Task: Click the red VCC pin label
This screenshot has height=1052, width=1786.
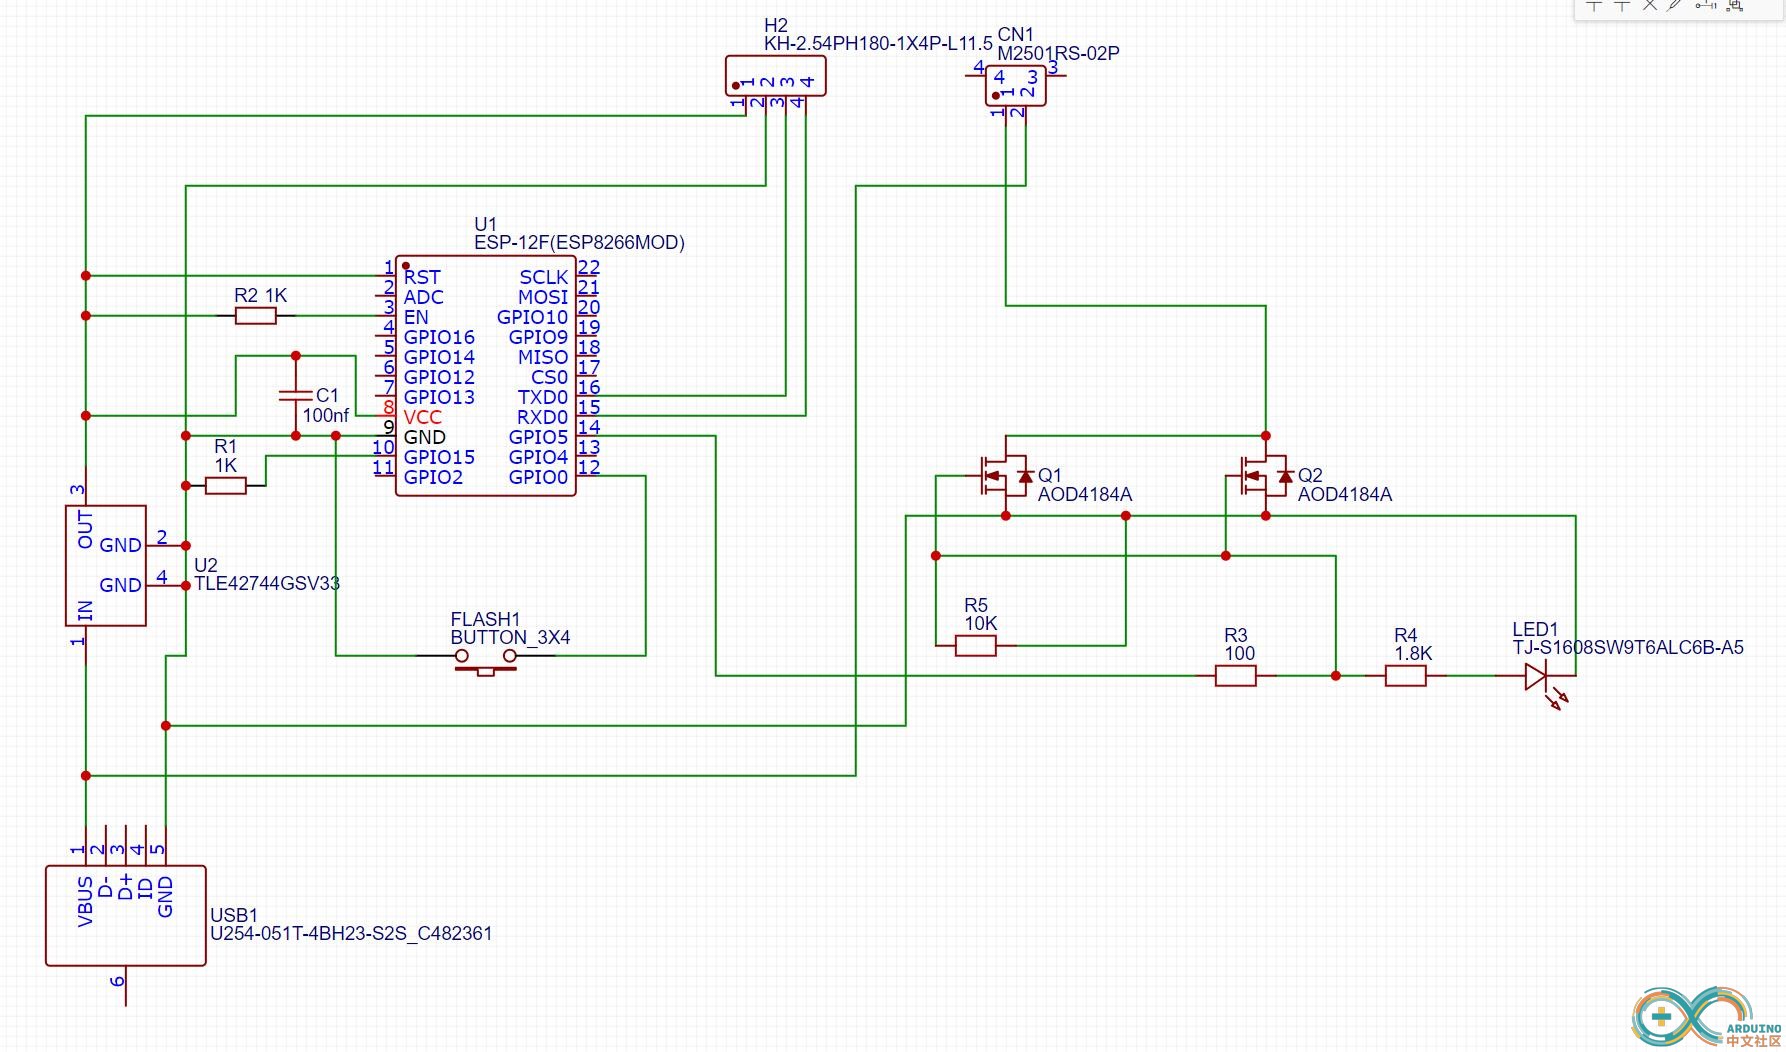Action: 422,417
